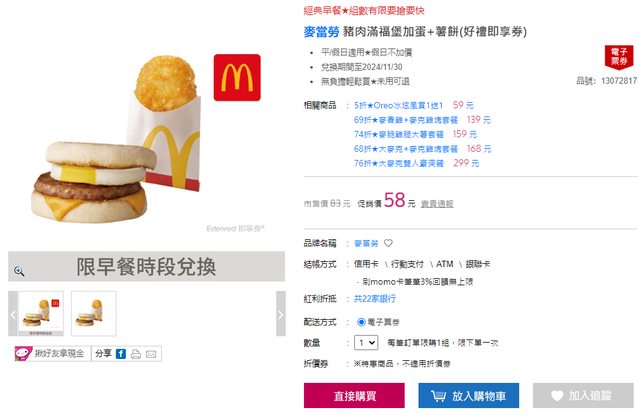
Task: Click the email envelope share icon
Action: [151, 354]
